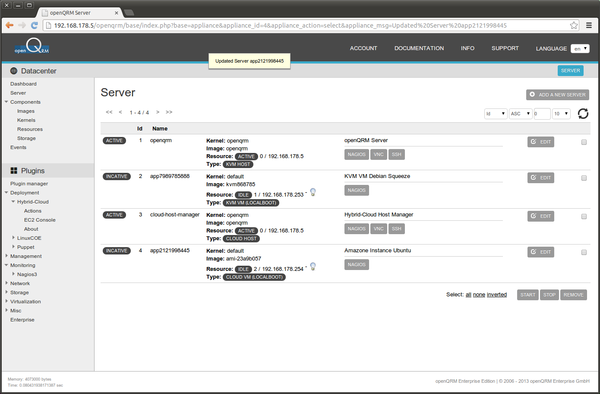Open Dashboard in the sidebar
The height and width of the screenshot is (394, 600).
tap(23, 84)
